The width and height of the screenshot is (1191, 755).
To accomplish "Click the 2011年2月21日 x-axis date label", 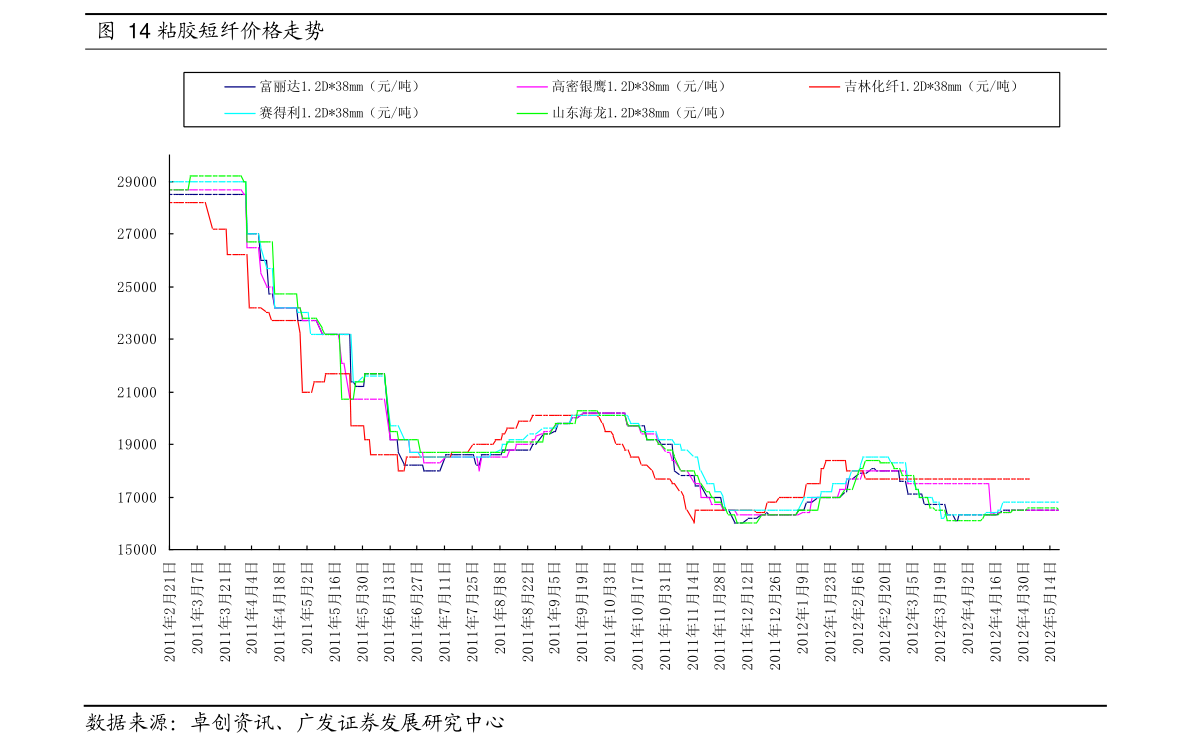I will click(x=170, y=612).
